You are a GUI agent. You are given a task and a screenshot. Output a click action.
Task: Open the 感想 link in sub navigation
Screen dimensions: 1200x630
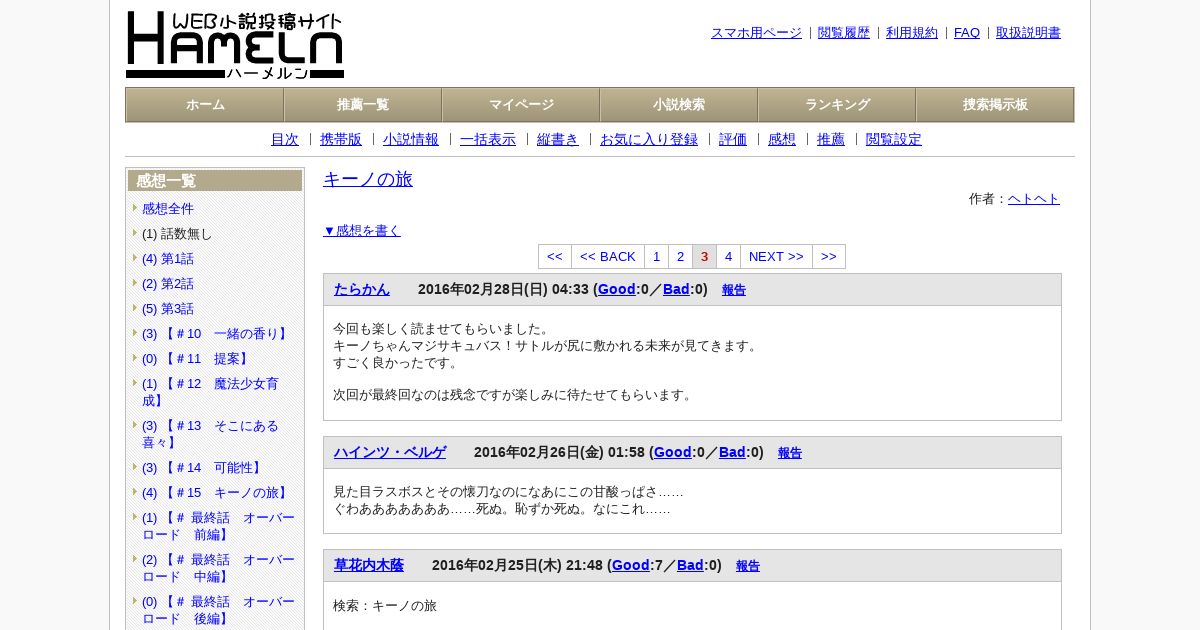pyautogui.click(x=782, y=139)
